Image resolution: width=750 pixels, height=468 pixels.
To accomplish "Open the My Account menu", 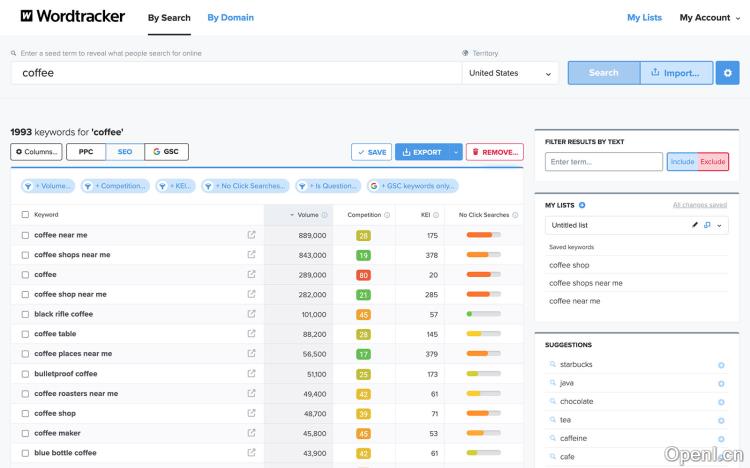I will tap(709, 18).
